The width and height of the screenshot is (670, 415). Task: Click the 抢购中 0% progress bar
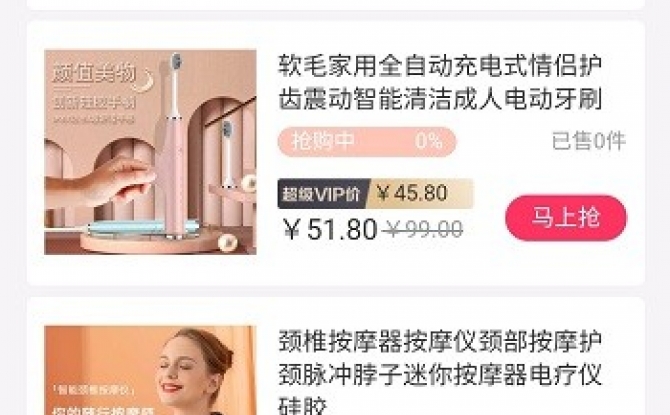coord(367,141)
